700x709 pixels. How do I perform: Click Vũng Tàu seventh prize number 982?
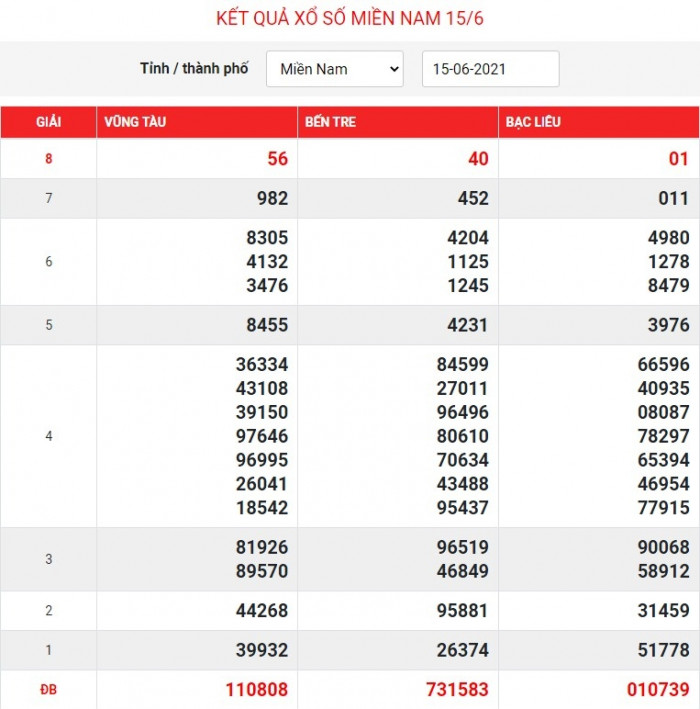click(272, 198)
